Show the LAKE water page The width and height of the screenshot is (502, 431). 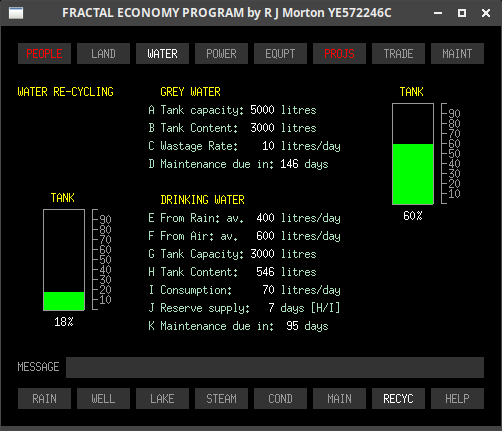tap(162, 398)
